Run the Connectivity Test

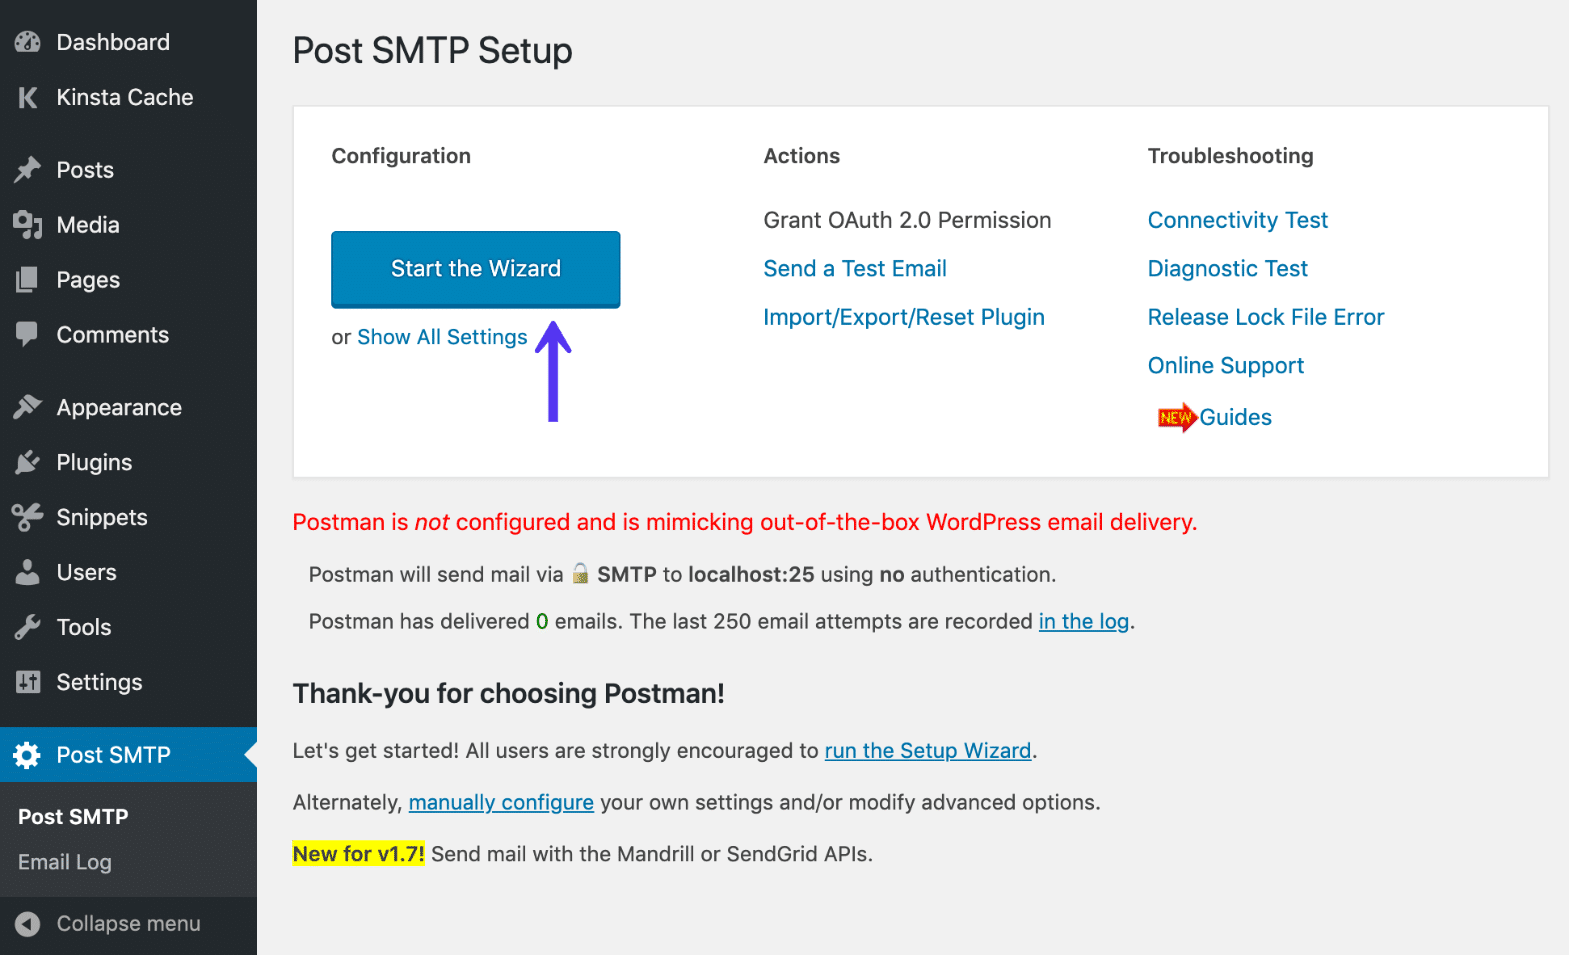[1238, 219]
